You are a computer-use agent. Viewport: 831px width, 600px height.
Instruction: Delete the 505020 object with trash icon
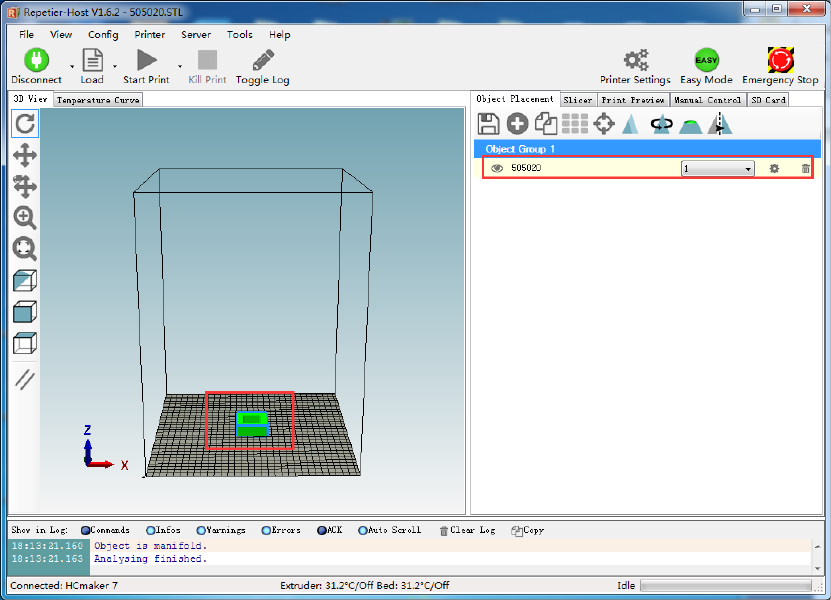tap(806, 169)
